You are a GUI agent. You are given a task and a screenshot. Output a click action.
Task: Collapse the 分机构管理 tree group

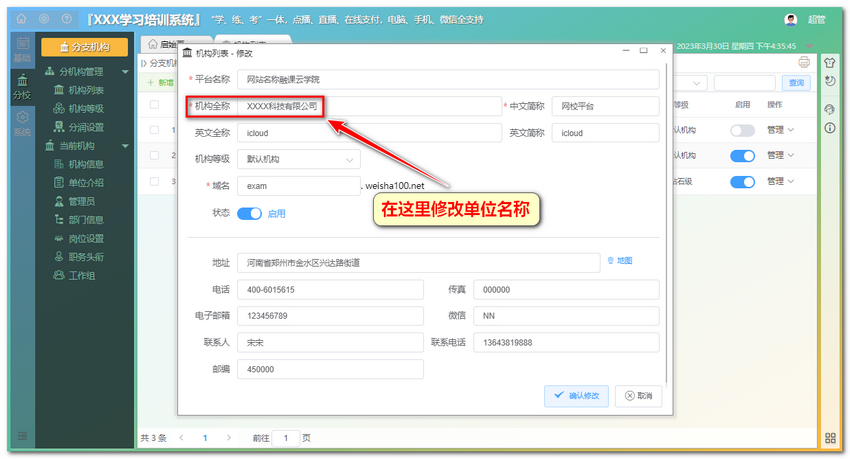click(125, 72)
